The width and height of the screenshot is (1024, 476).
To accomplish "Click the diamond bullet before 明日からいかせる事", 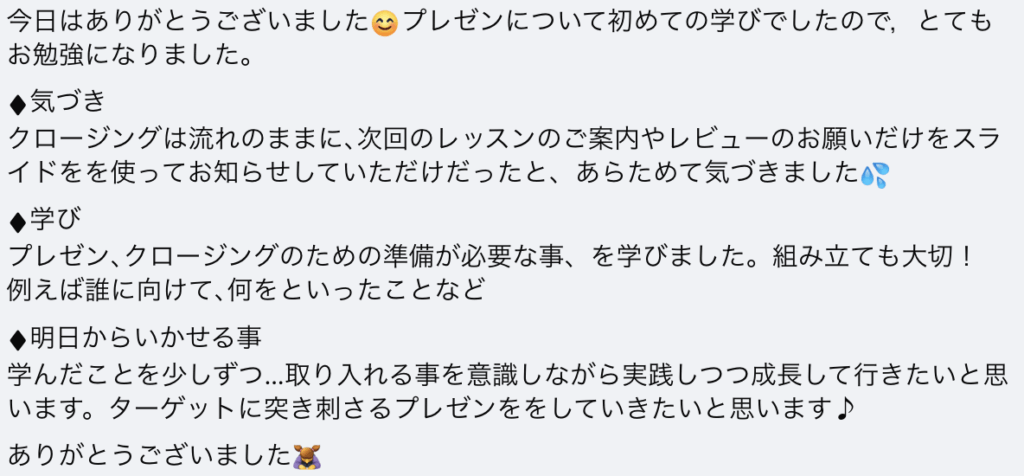I will pos(18,338).
